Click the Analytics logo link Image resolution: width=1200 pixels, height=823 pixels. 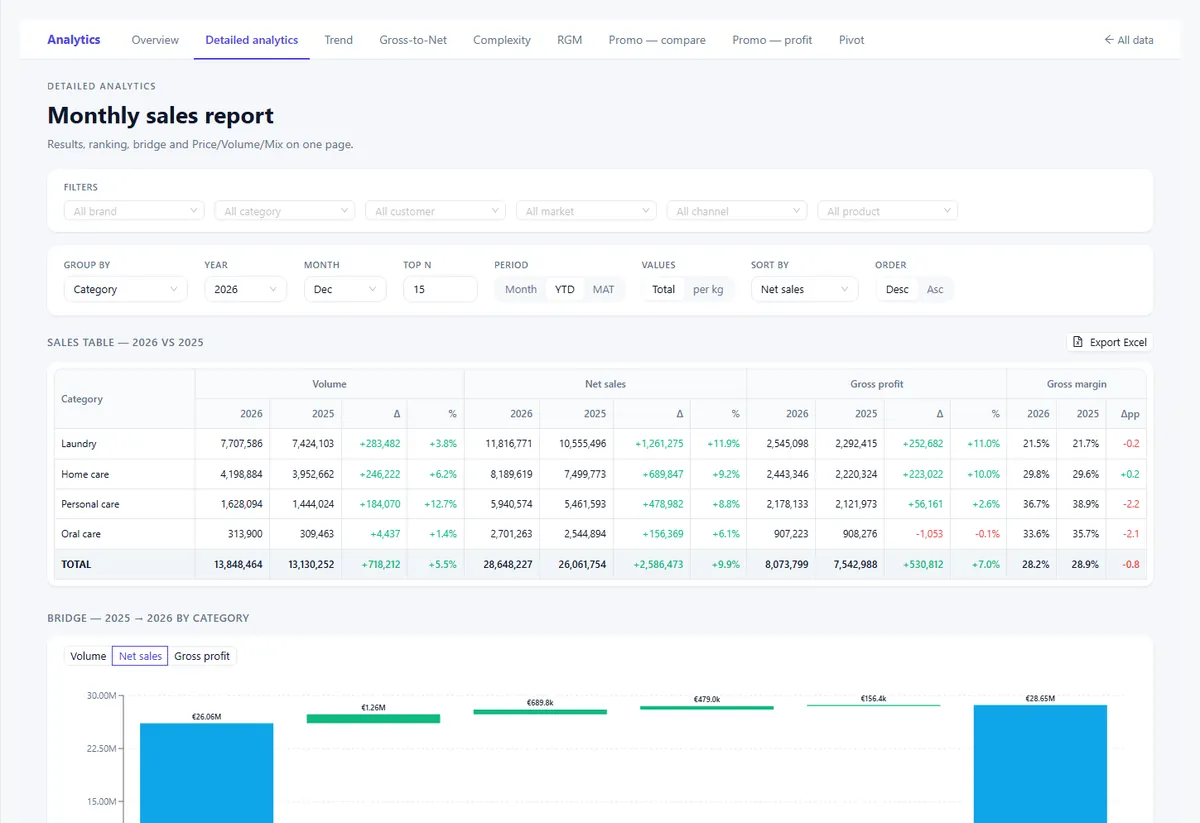74,40
